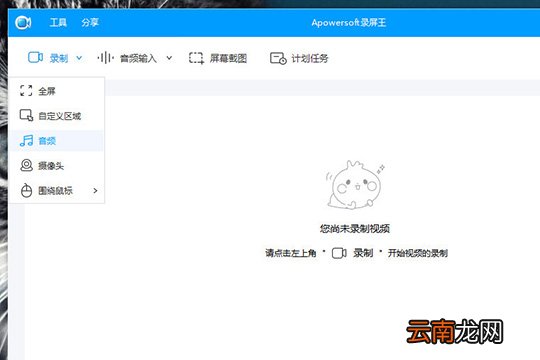540x360 pixels.
Task: Click 请点击左上角 hint text
Action: [291, 253]
